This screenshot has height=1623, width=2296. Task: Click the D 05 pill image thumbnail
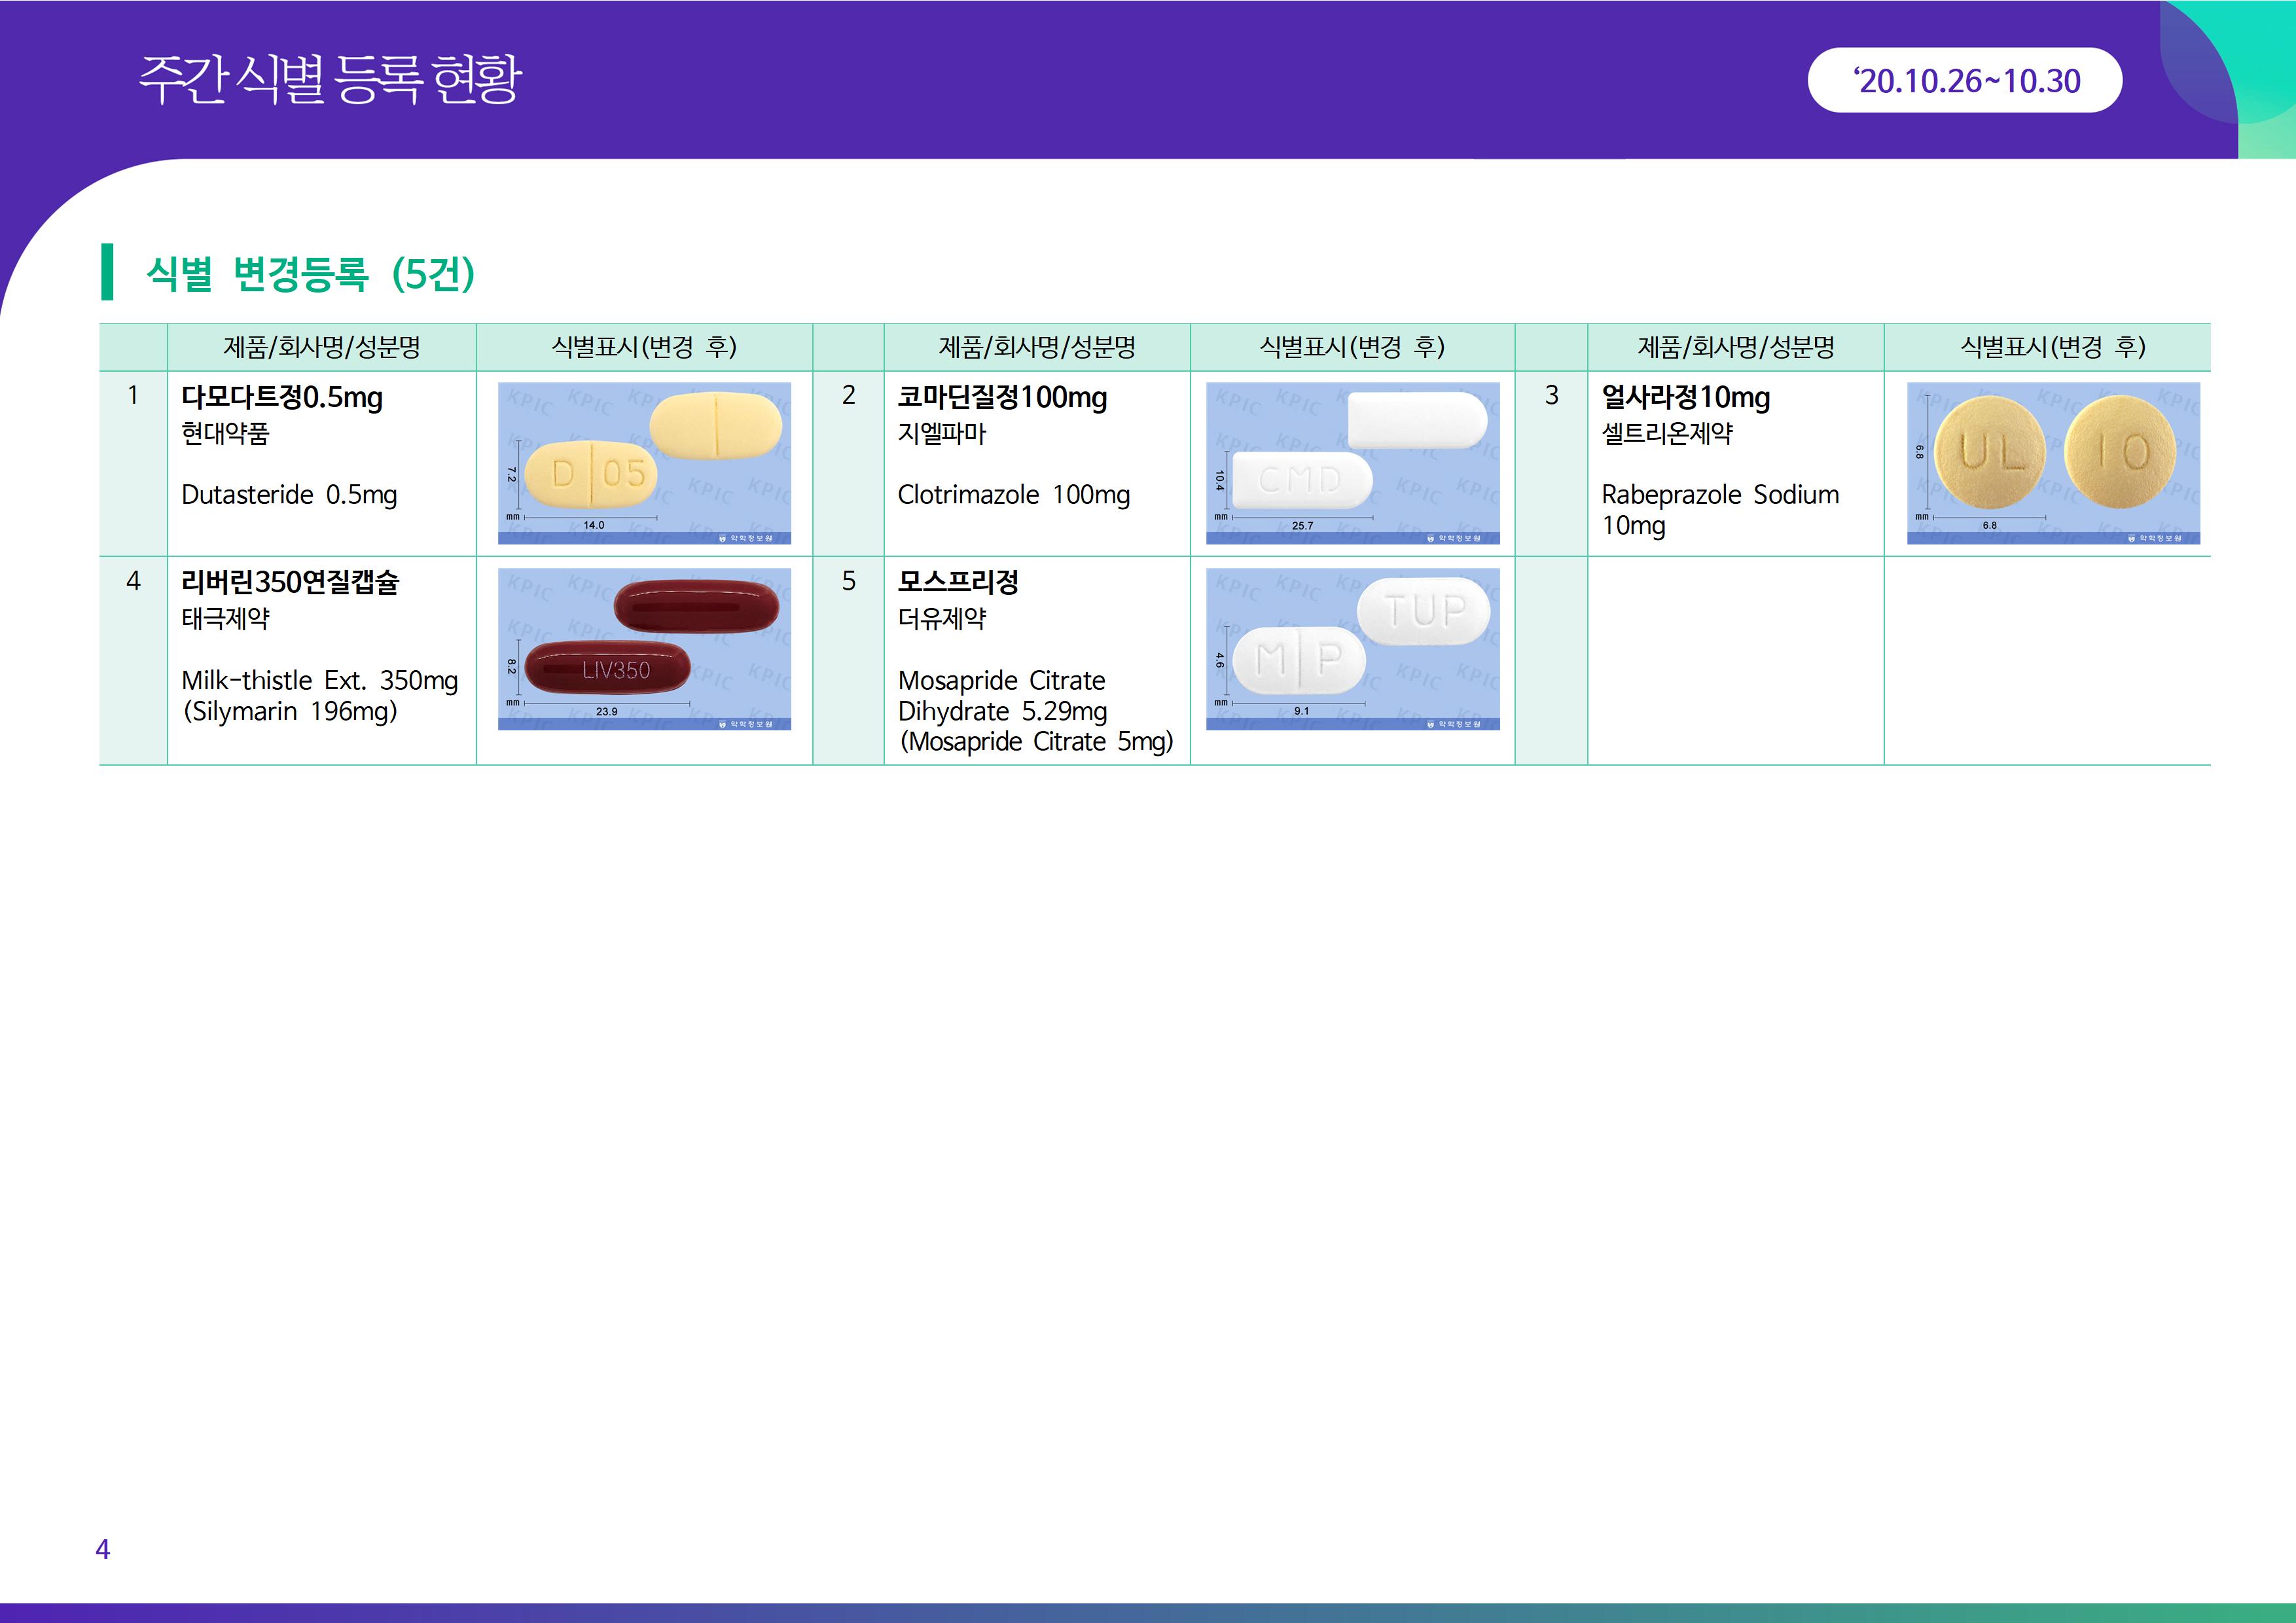point(644,463)
